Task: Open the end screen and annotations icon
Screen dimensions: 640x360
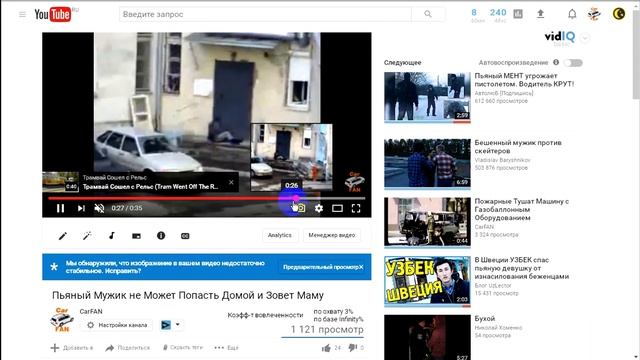Action: pos(136,236)
